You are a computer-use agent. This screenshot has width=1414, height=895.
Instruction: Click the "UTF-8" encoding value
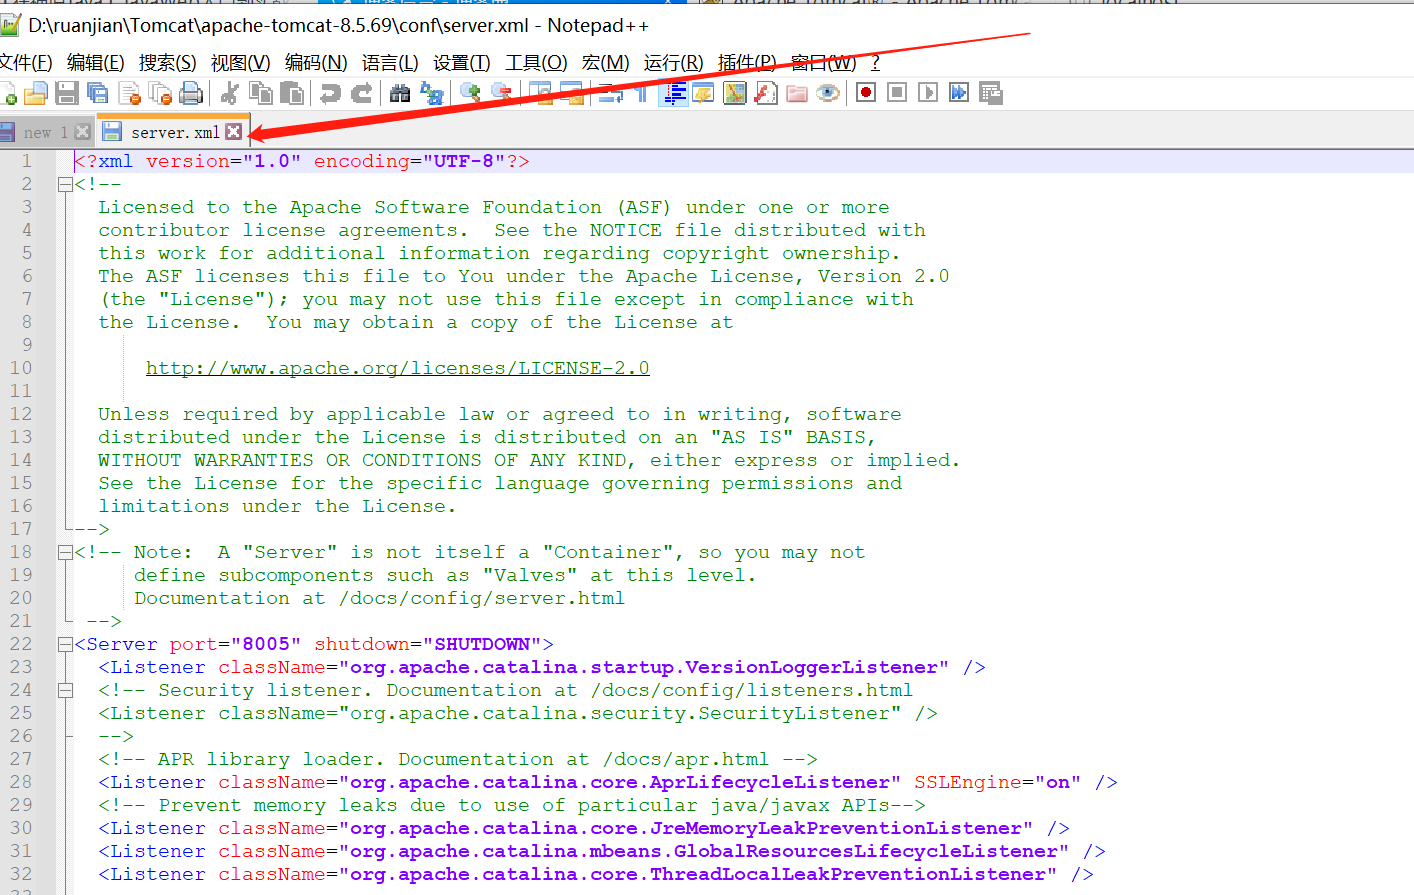[464, 161]
